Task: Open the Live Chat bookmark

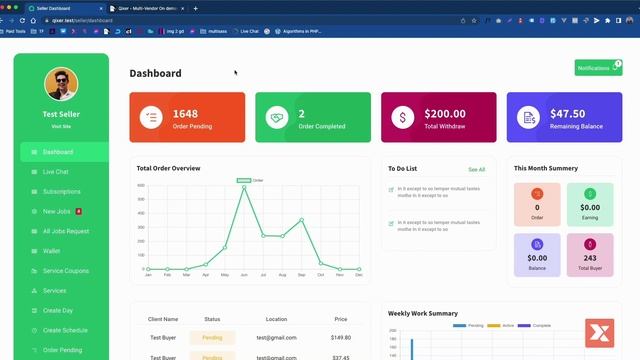Action: [246, 31]
